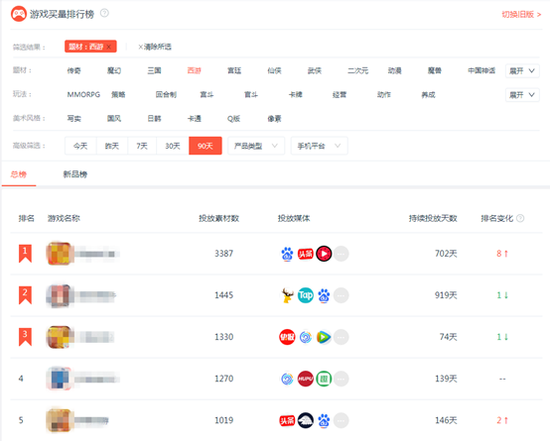Viewport: 550px width, 441px height.
Task: Click the deer media icon in rank 2 row
Action: (287, 295)
